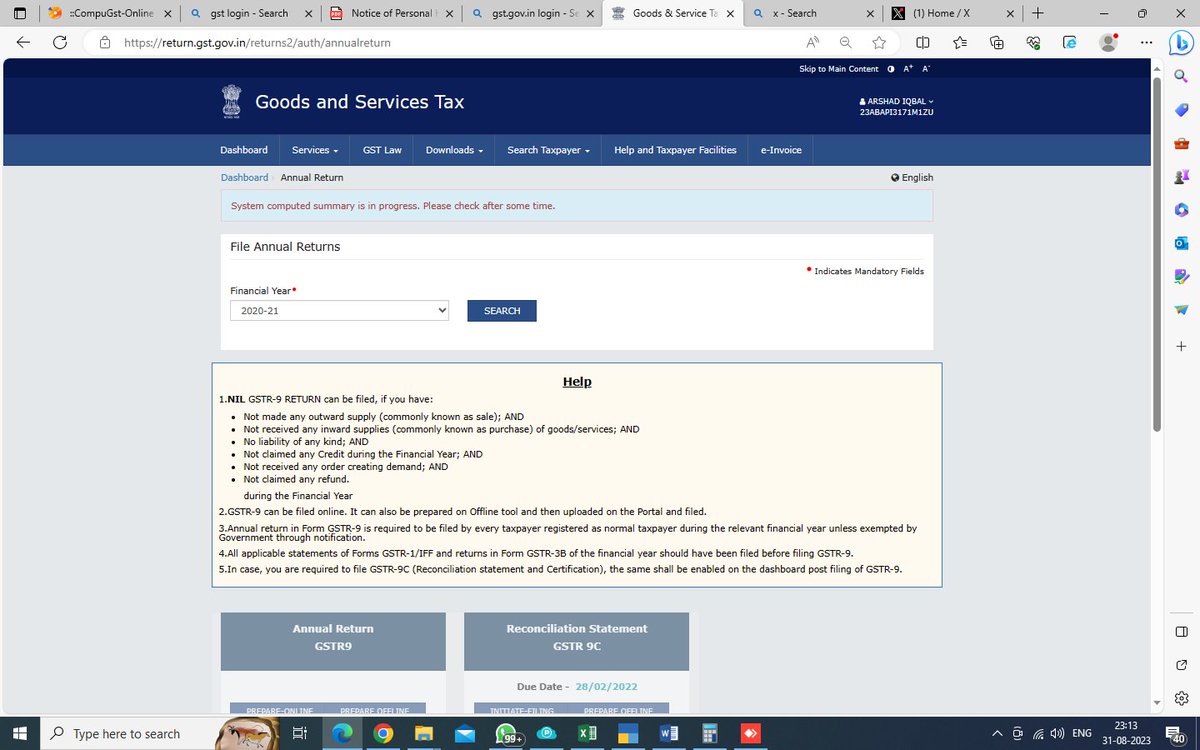Open GST Law menu item

[x=382, y=150]
